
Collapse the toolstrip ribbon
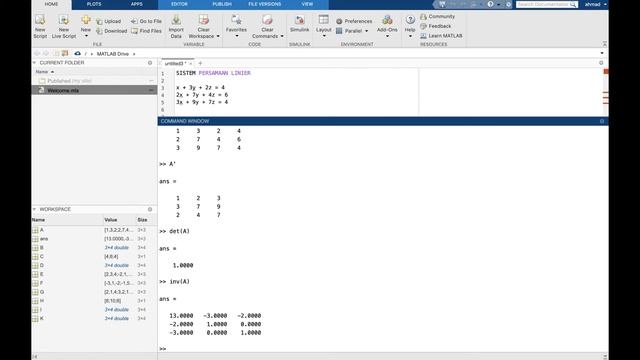coord(604,44)
